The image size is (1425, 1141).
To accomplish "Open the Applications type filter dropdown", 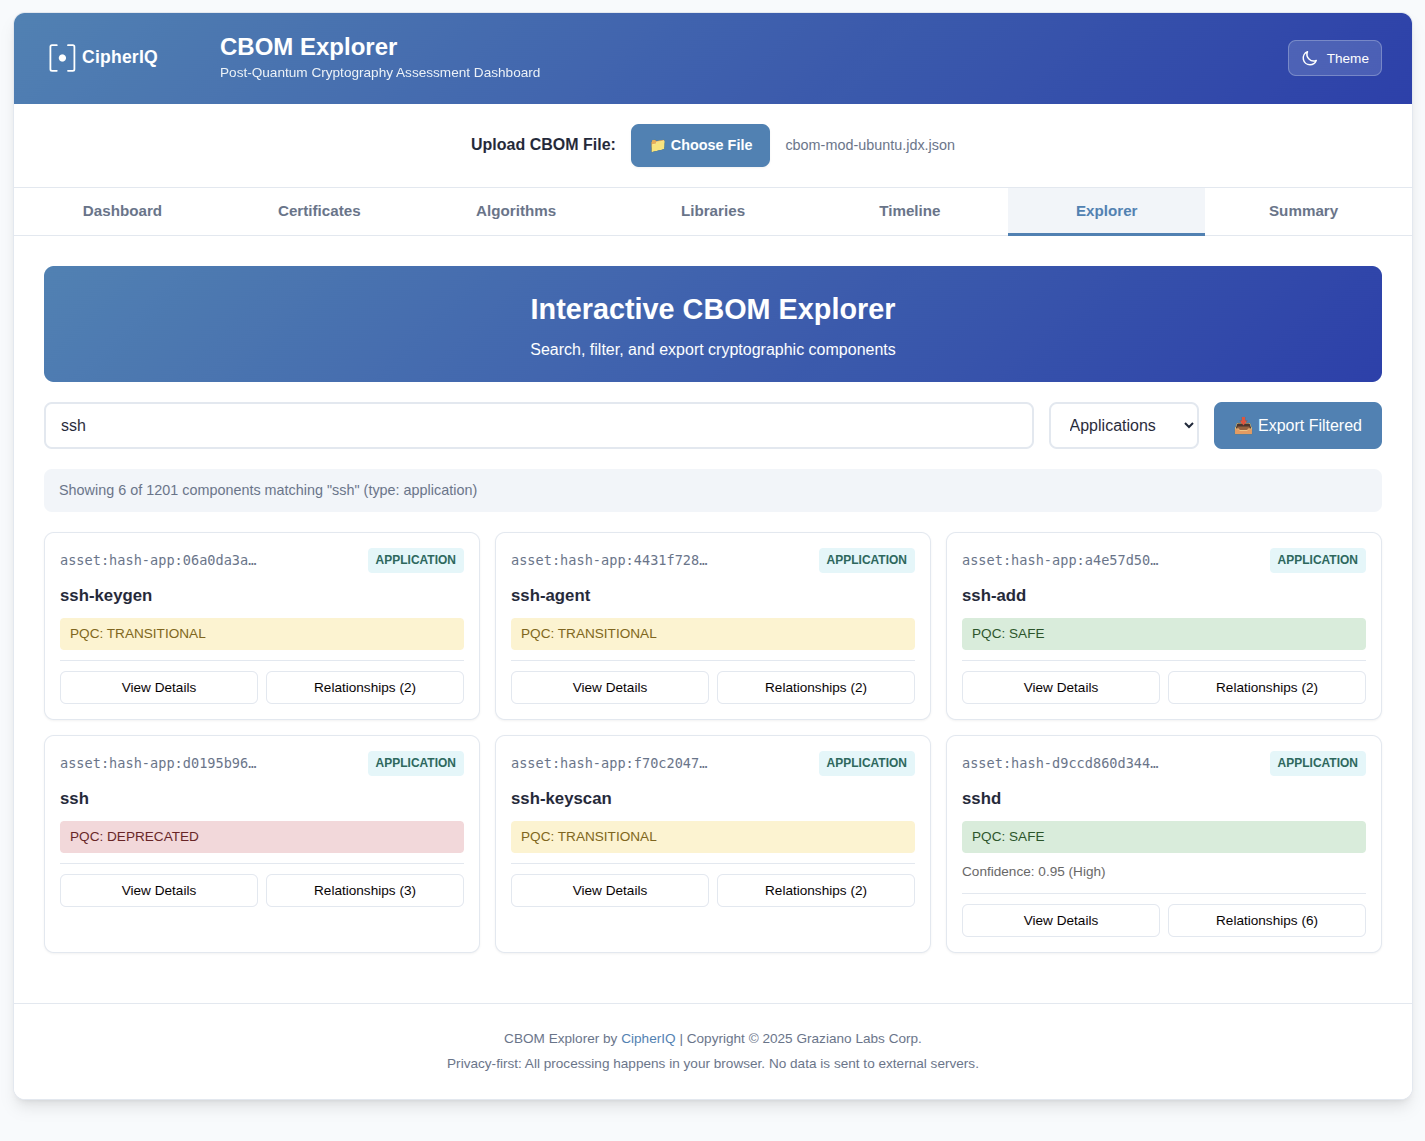I will click(1123, 426).
